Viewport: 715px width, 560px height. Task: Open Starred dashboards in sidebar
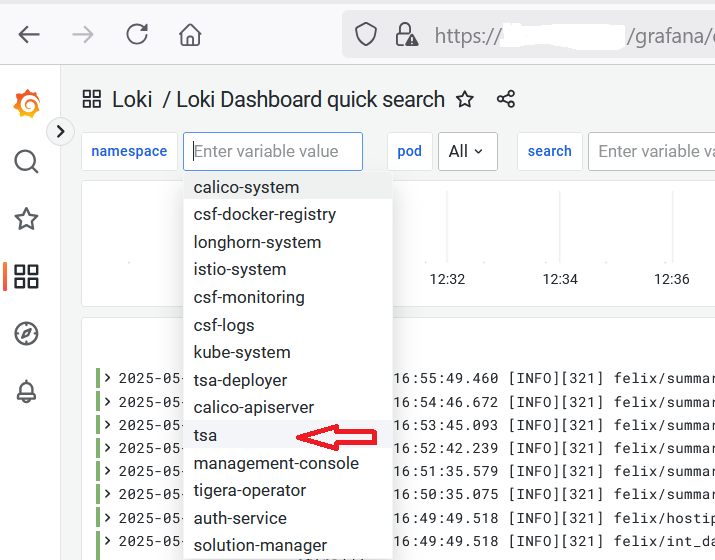click(26, 219)
